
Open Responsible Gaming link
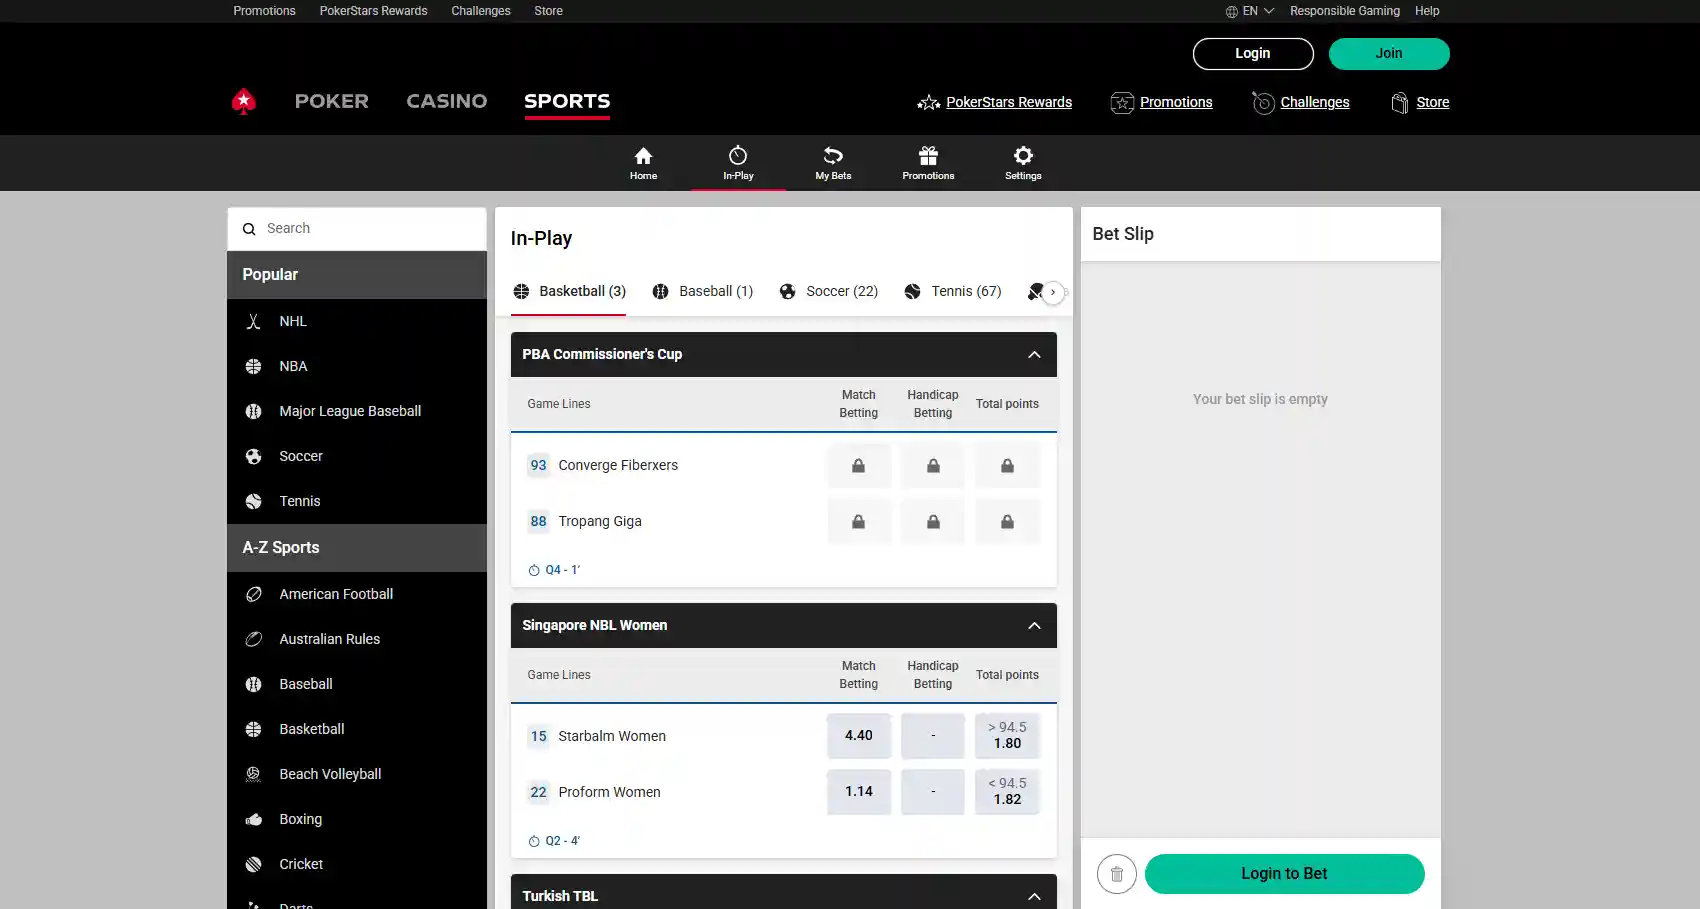[x=1345, y=11]
